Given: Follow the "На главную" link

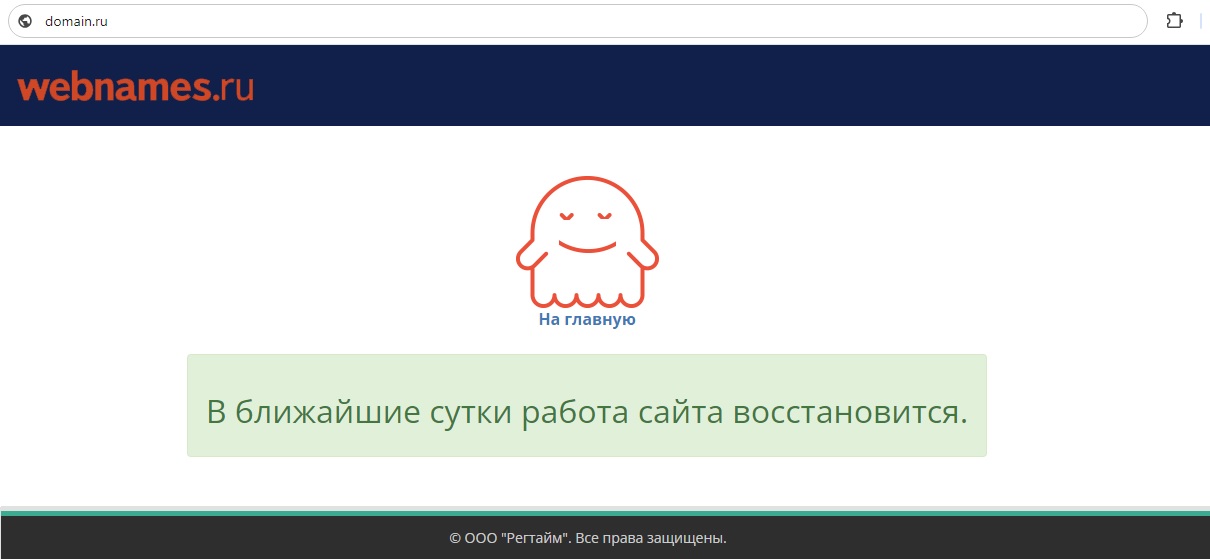Looking at the screenshot, I should pos(587,320).
